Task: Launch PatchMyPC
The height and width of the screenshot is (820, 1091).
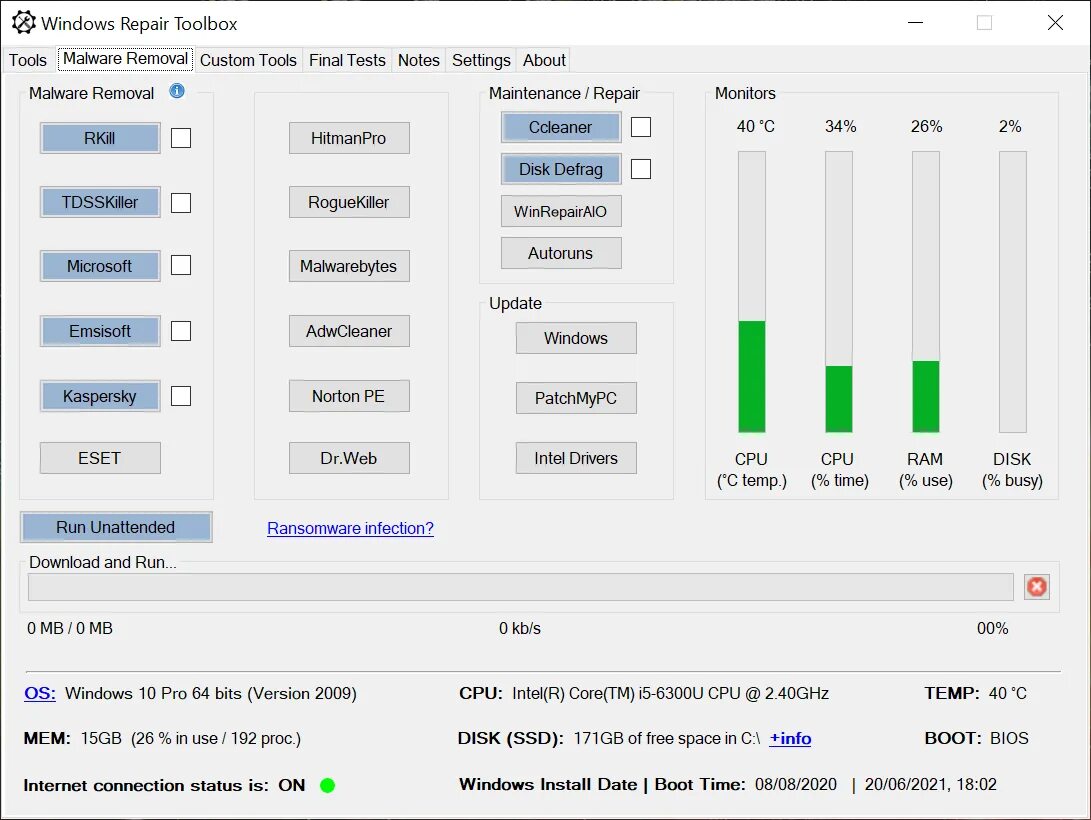Action: 576,398
